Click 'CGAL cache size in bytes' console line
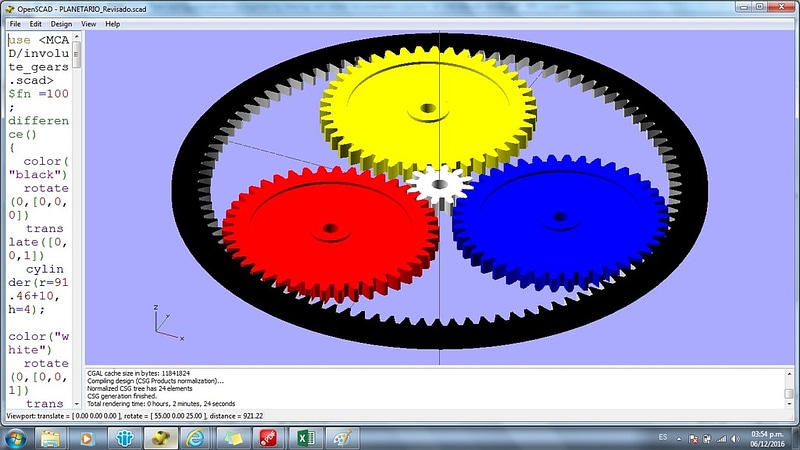The image size is (800, 450). point(138,373)
